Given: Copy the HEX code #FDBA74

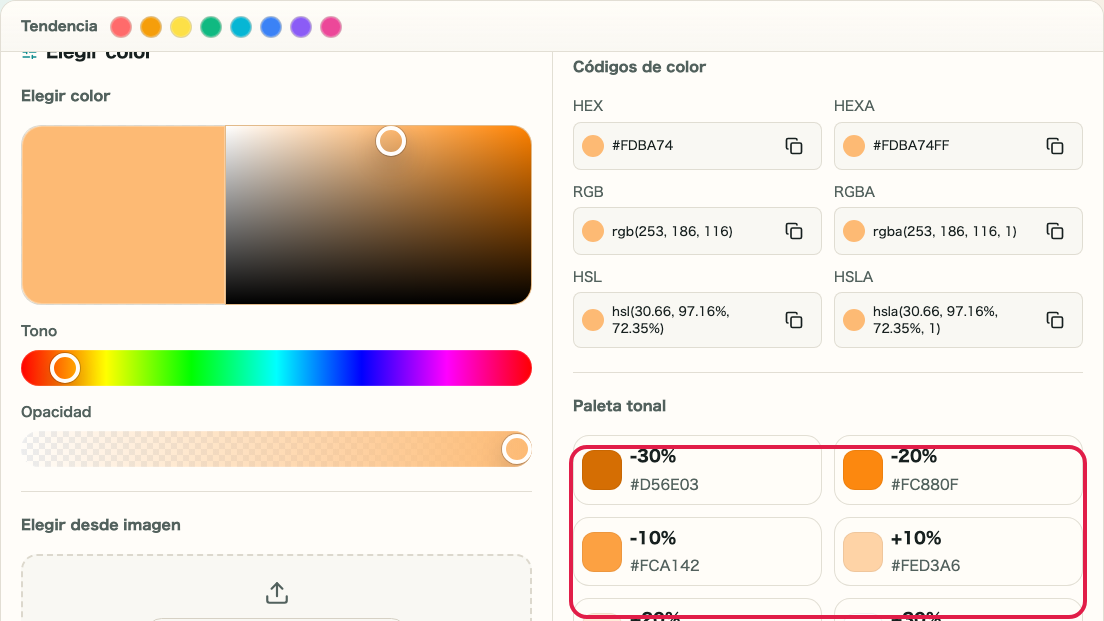Looking at the screenshot, I should [794, 146].
